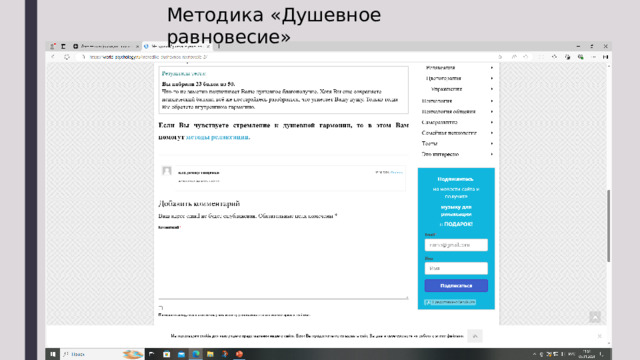Screen dimensions: 640x360
Task: Tick the save-my-name checkbox below comment box
Action: coord(161,308)
